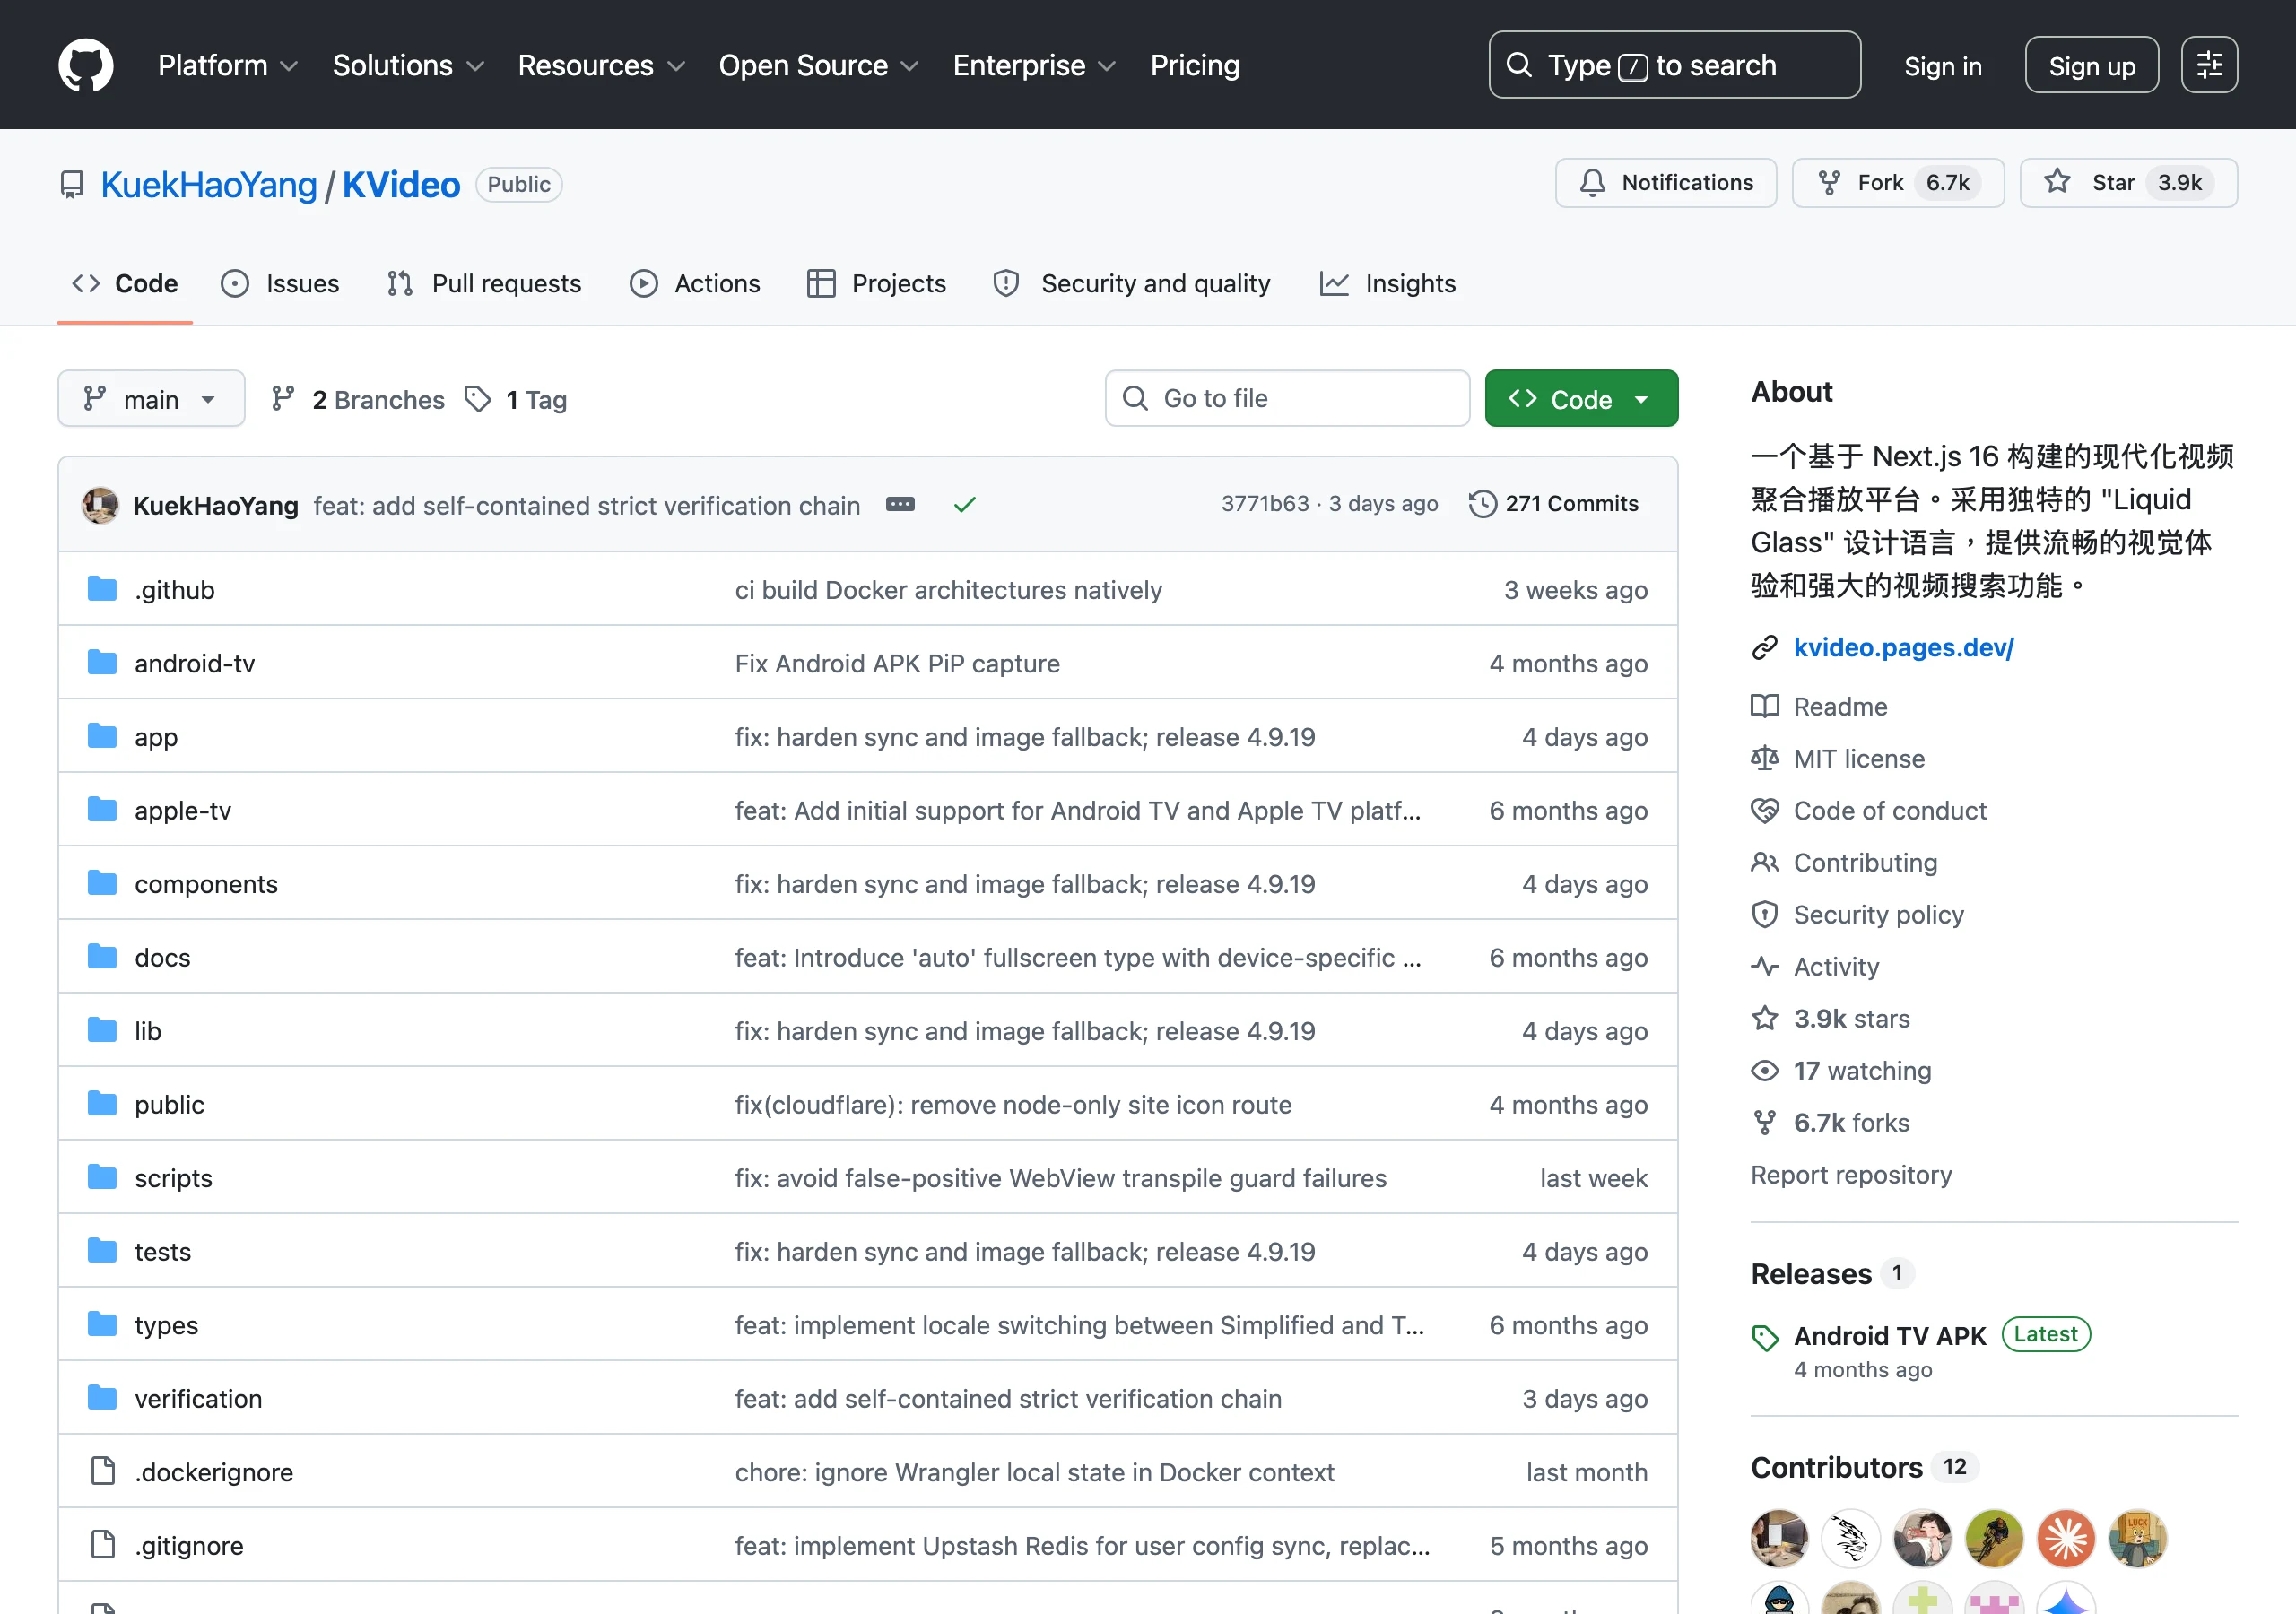Open Security and quality tab
Screen dimensions: 2296x1614
(x=1131, y=284)
